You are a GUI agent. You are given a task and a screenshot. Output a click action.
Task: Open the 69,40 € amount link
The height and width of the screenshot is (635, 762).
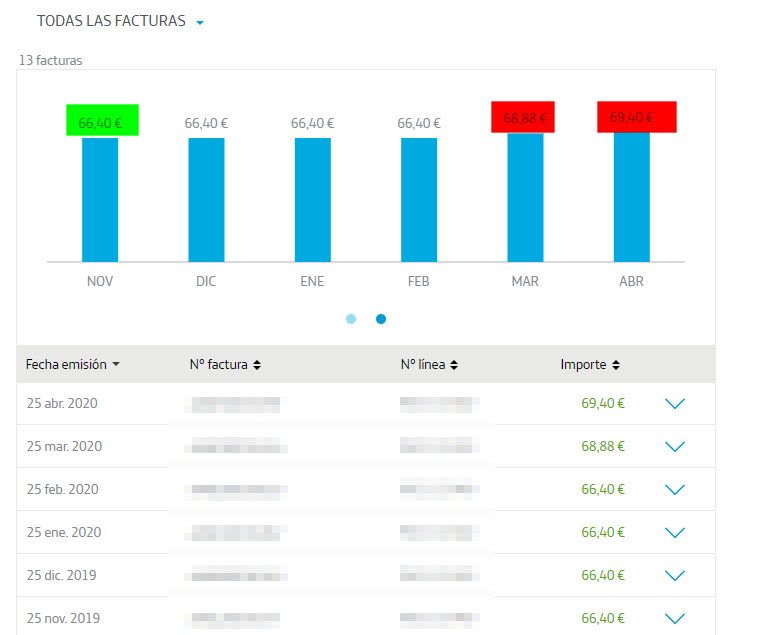(x=602, y=404)
